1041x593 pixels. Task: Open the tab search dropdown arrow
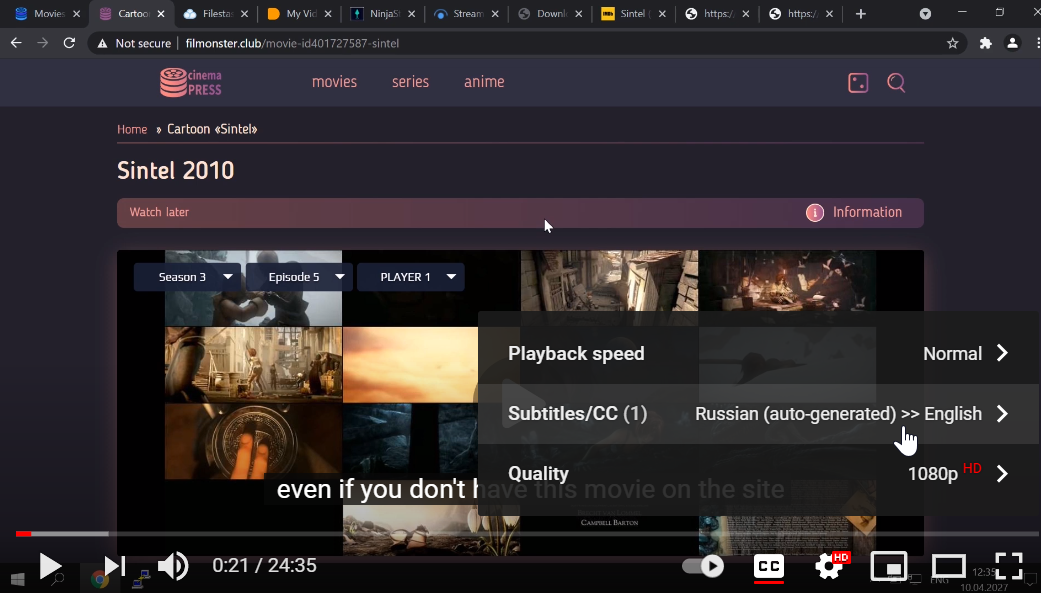(925, 14)
